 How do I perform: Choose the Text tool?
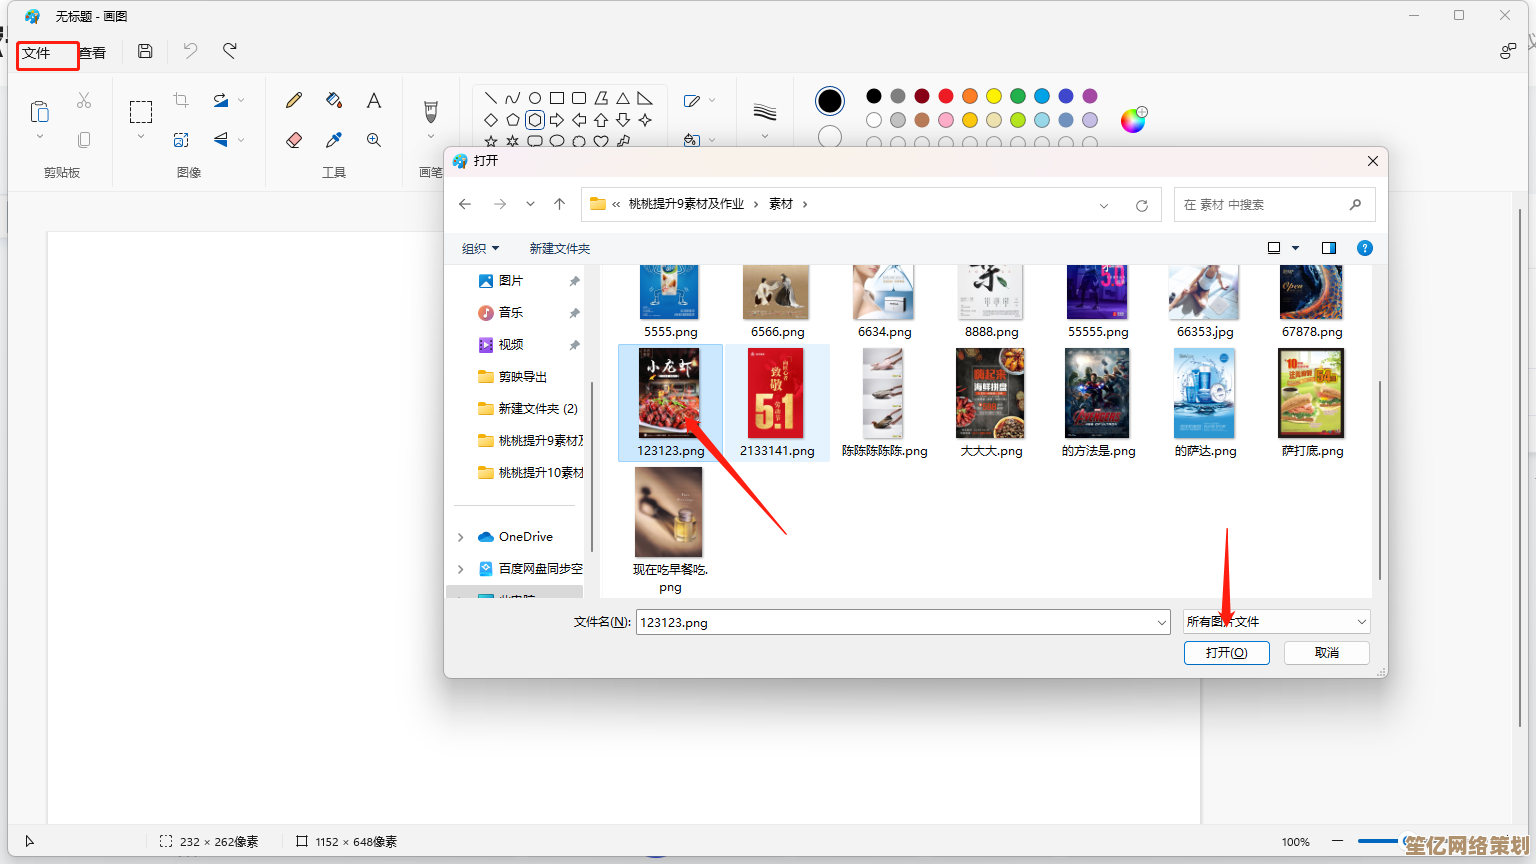click(x=374, y=100)
